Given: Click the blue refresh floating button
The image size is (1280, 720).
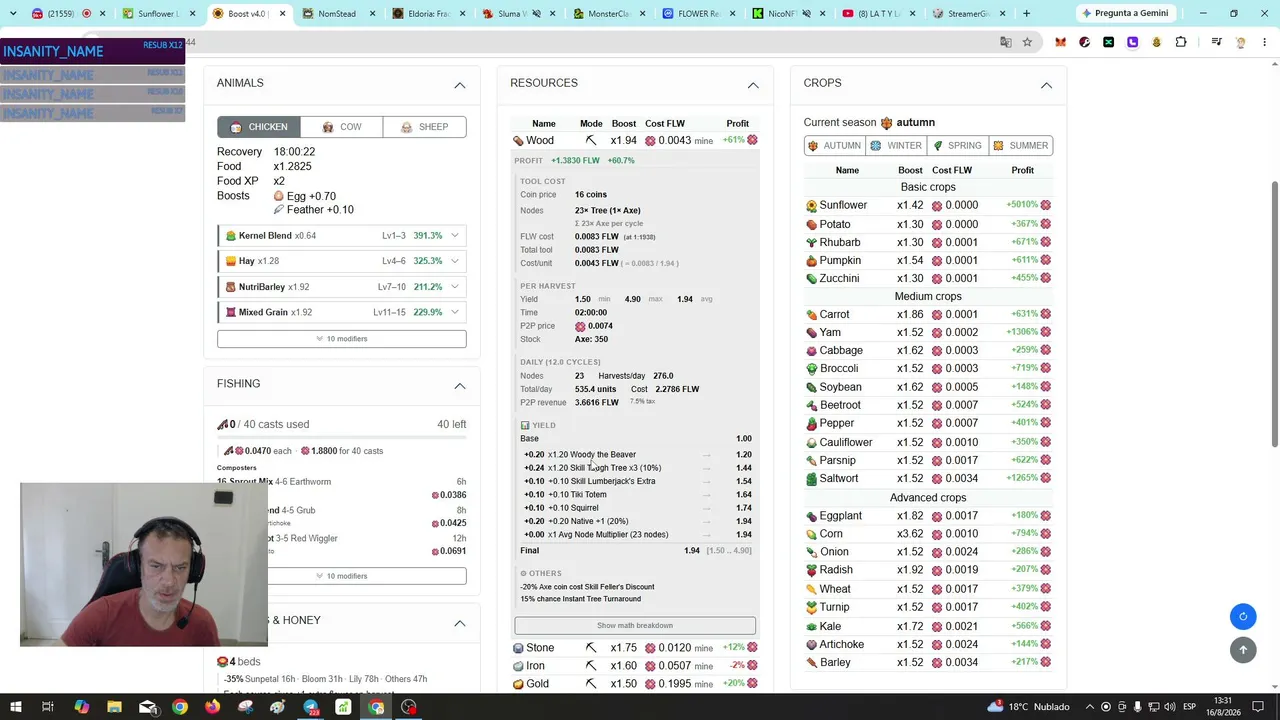Looking at the screenshot, I should [1243, 616].
